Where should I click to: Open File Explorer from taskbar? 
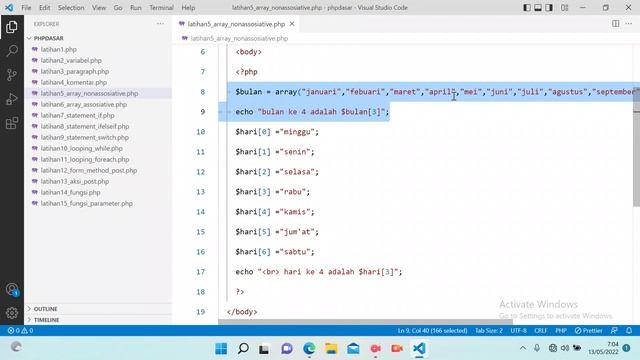point(331,349)
